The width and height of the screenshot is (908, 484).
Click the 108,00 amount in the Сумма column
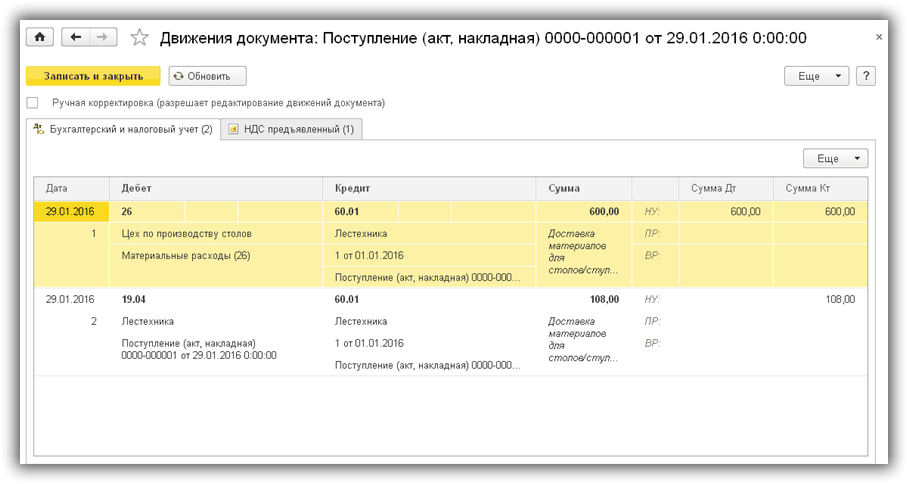(604, 299)
